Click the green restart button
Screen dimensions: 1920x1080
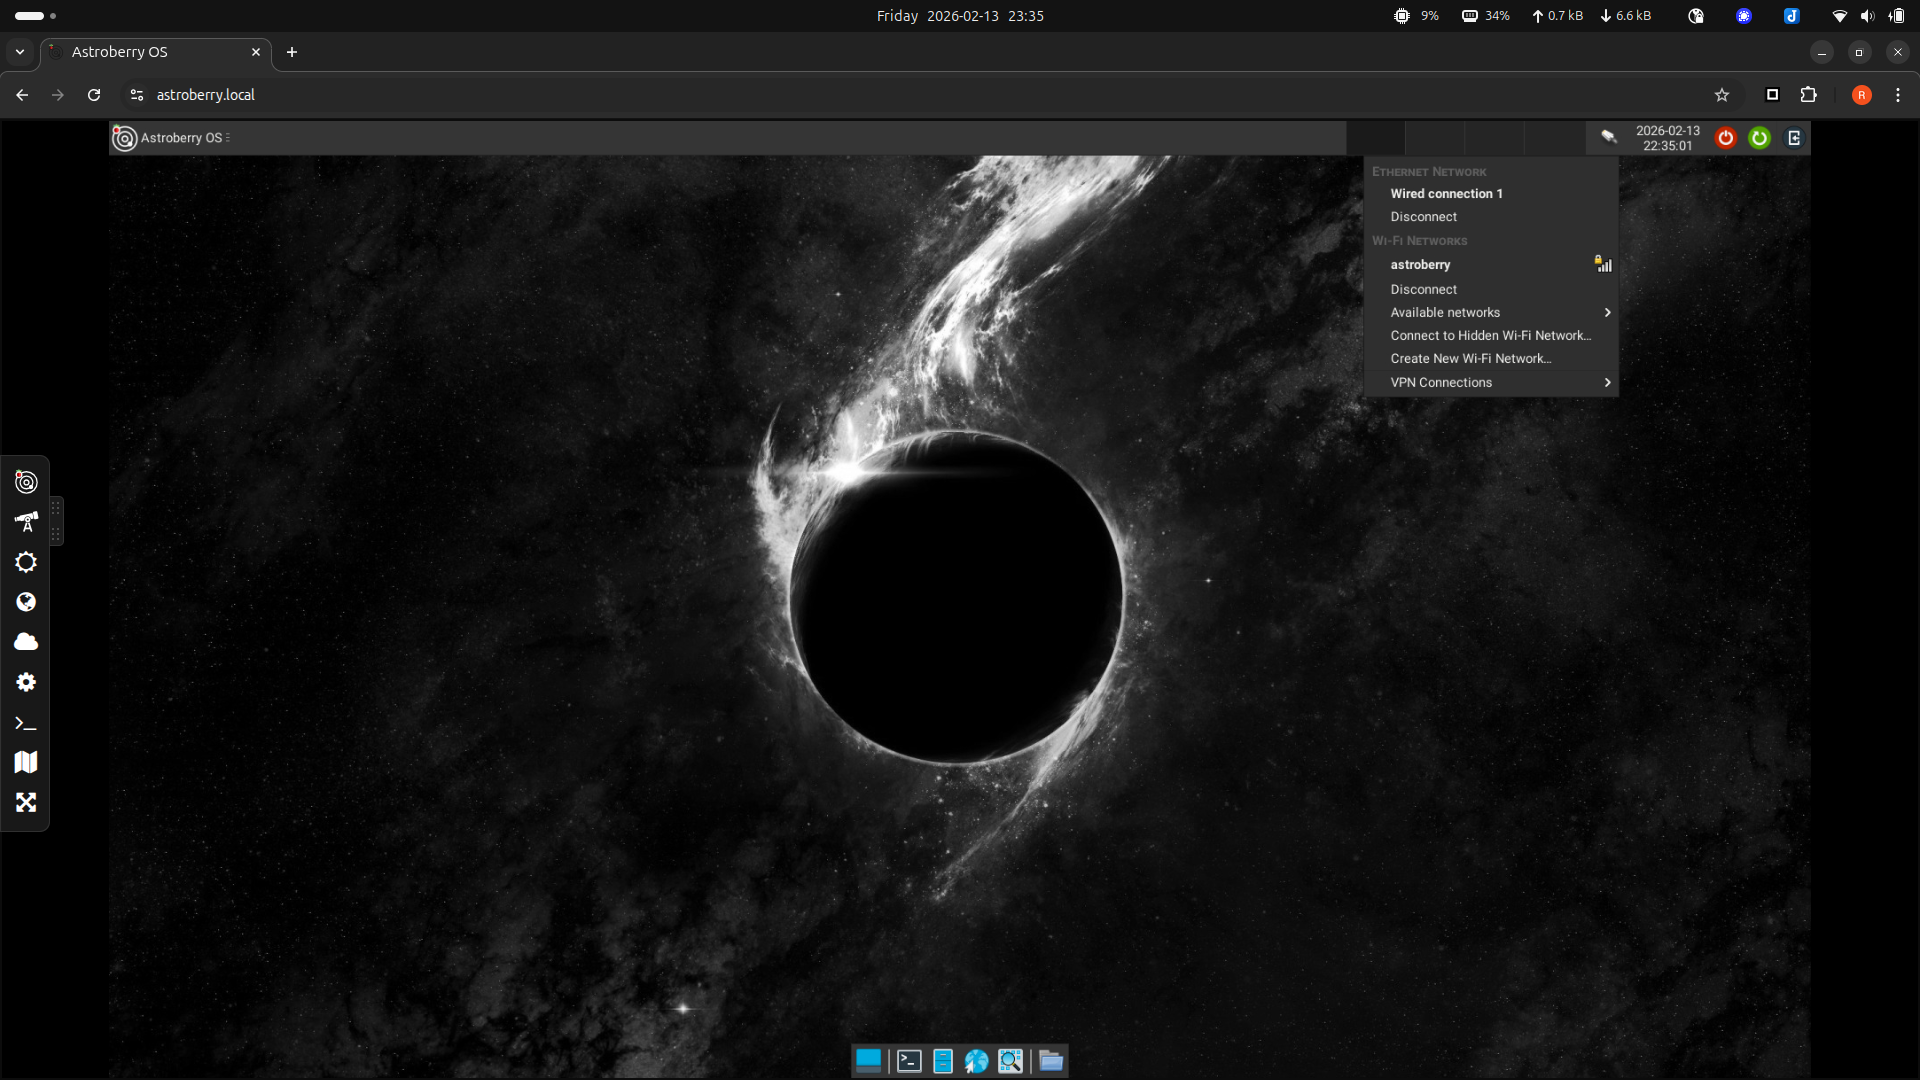(1760, 138)
